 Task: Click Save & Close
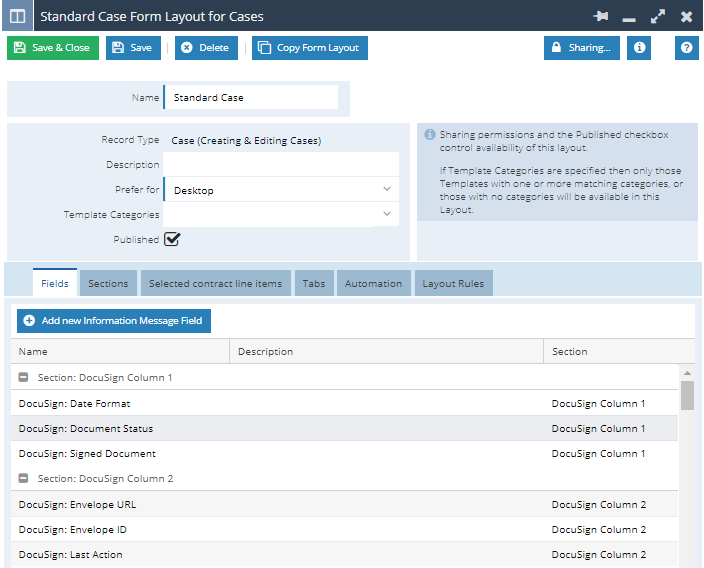coord(53,48)
